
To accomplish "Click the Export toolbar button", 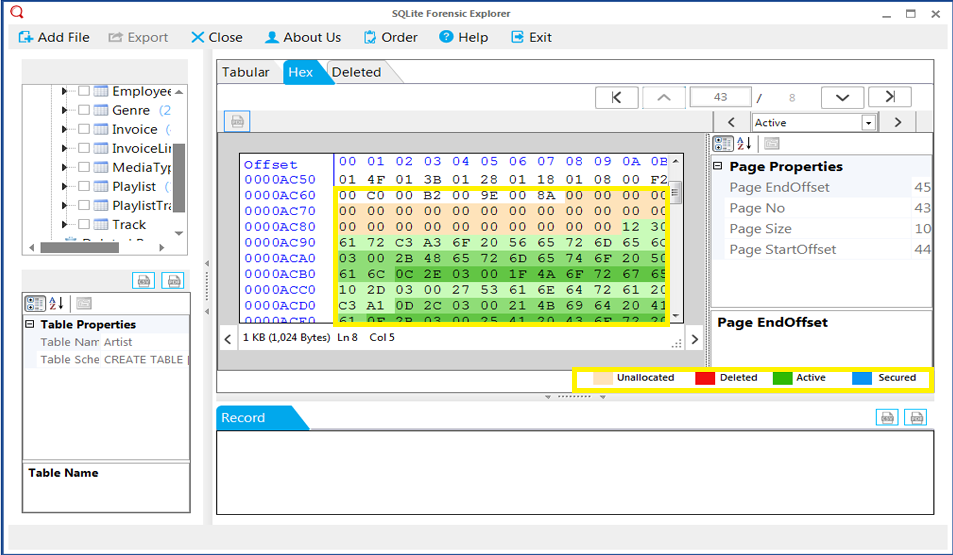I will pyautogui.click(x=138, y=38).
